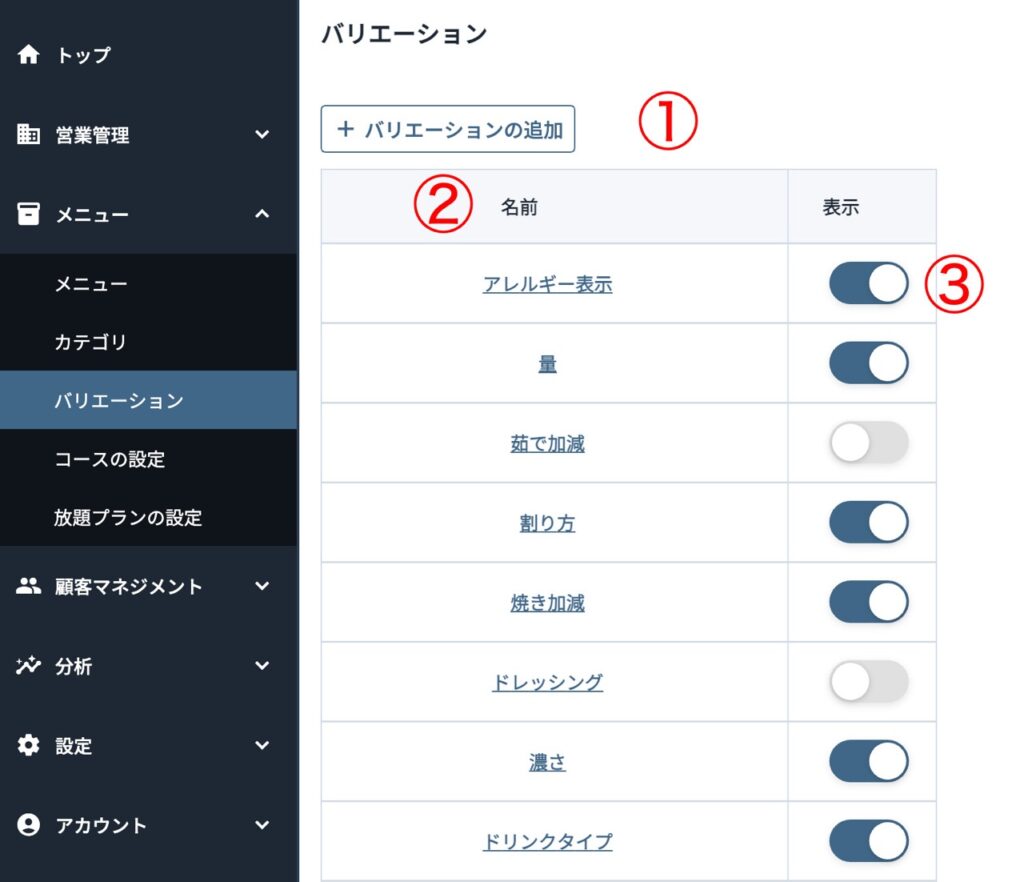Click the home icon beside トップ
1024x882 pixels.
pos(29,55)
